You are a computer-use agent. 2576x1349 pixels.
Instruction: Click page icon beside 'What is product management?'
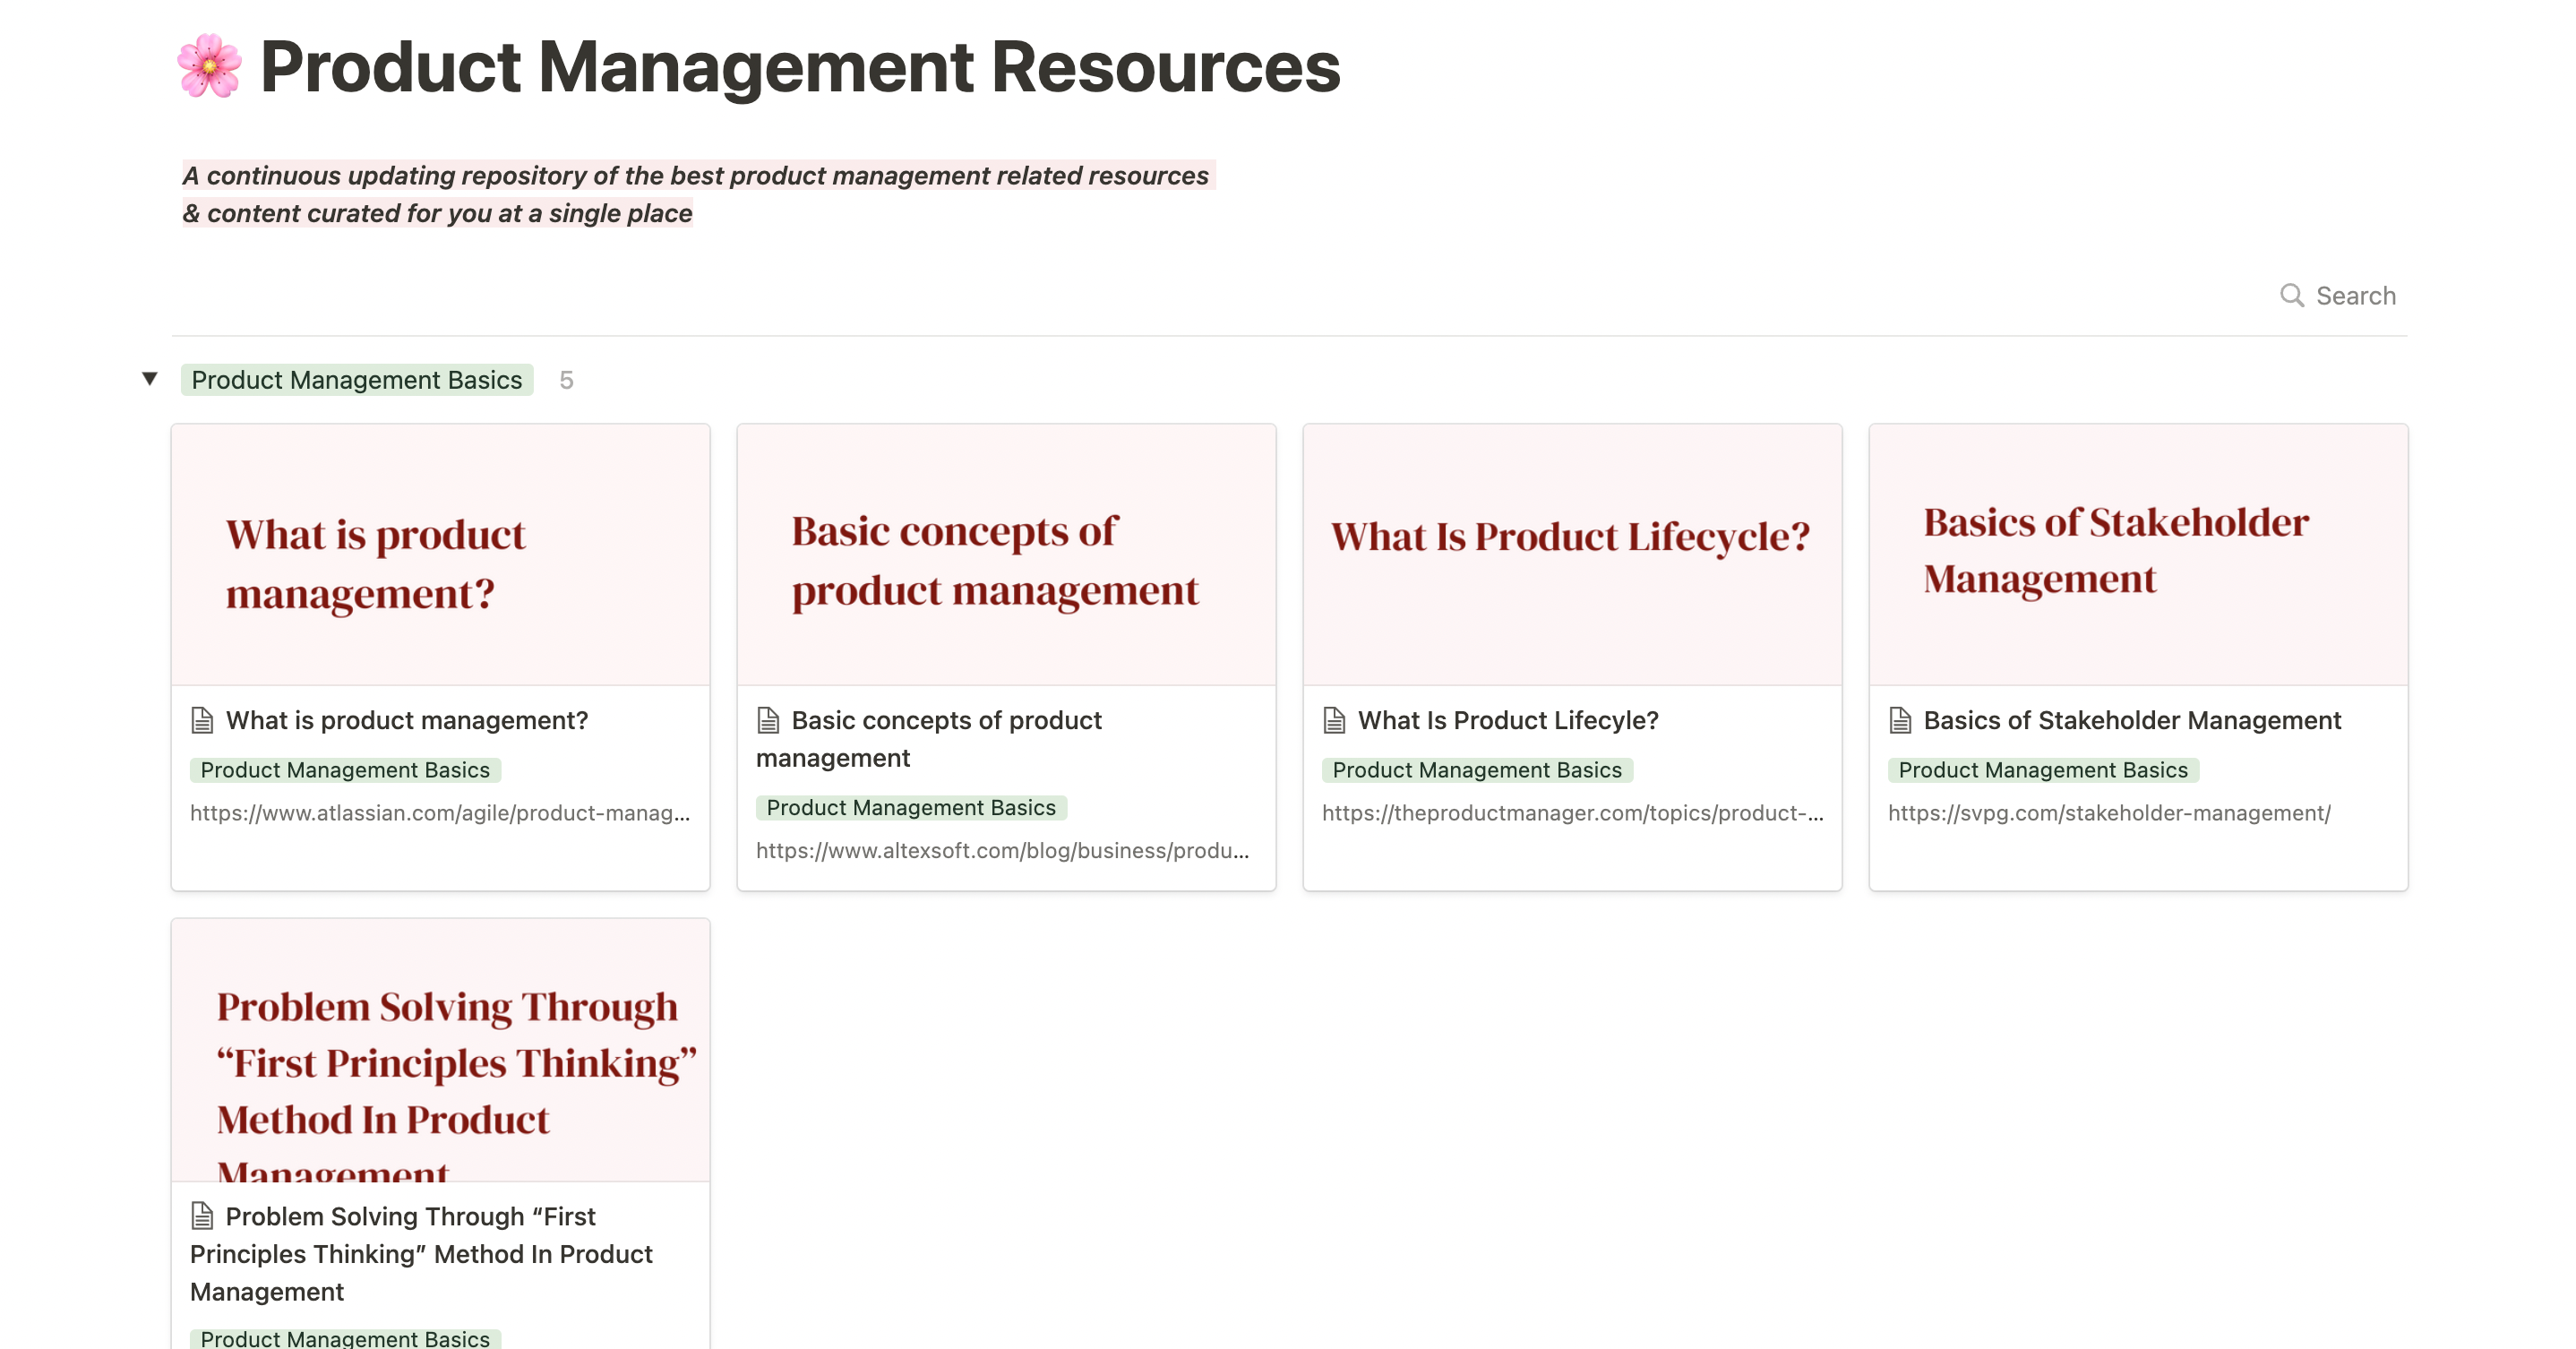(202, 720)
